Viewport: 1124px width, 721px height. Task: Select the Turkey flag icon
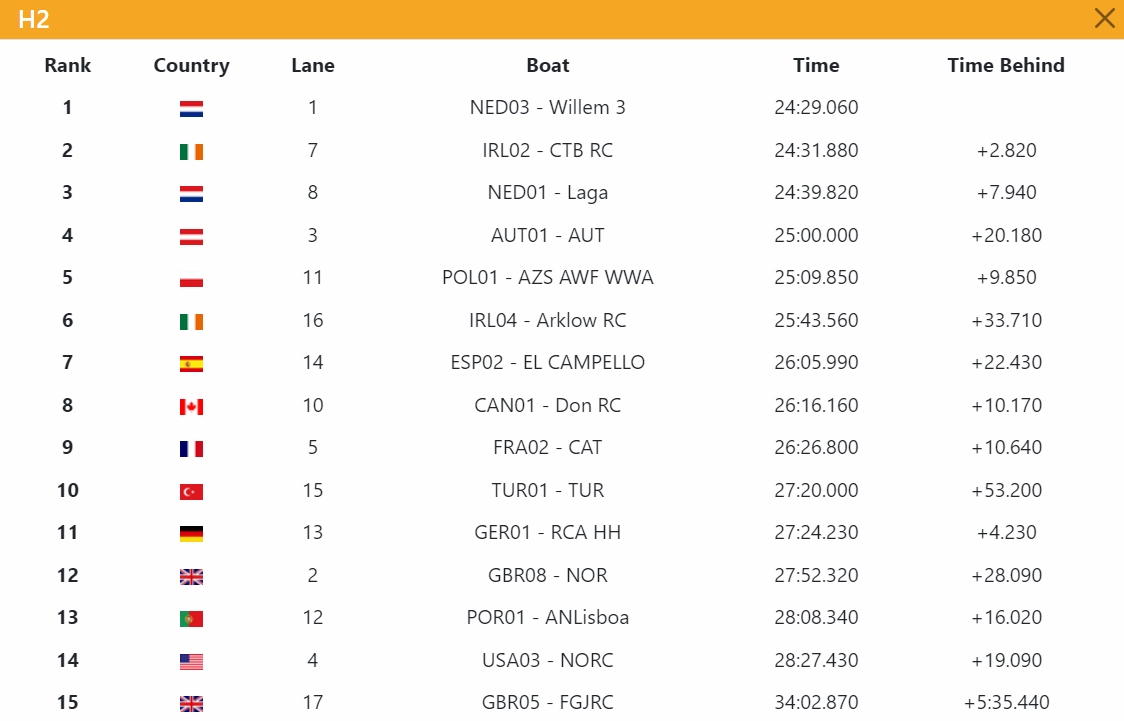click(x=191, y=492)
